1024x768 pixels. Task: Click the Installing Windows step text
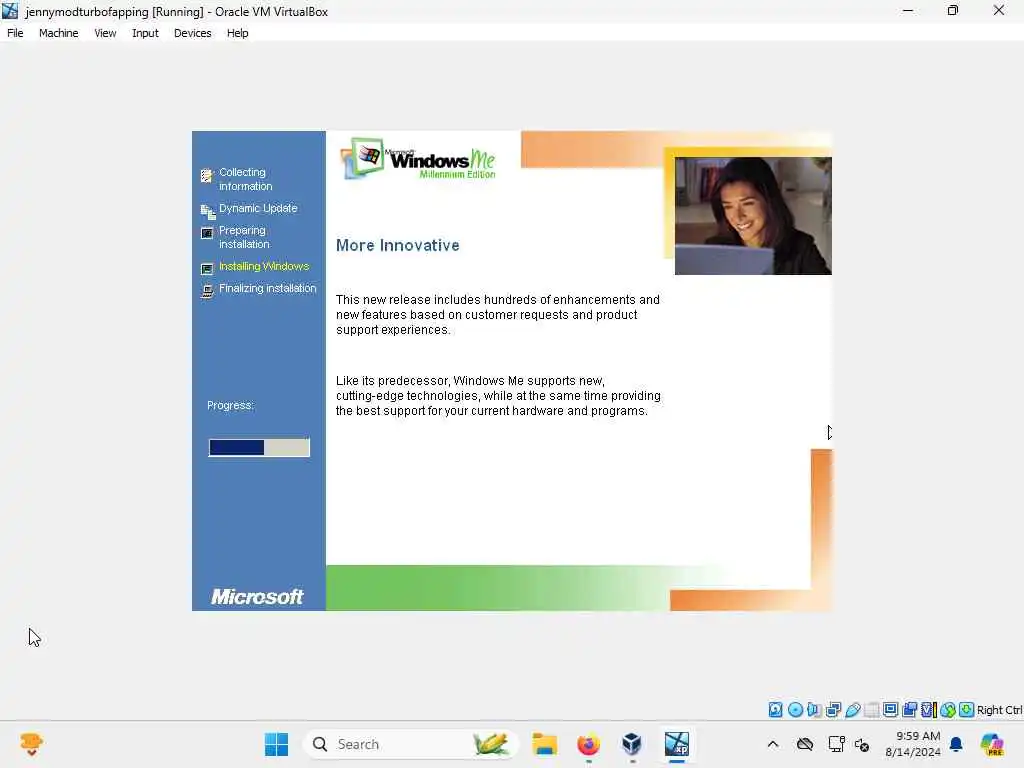pos(264,266)
